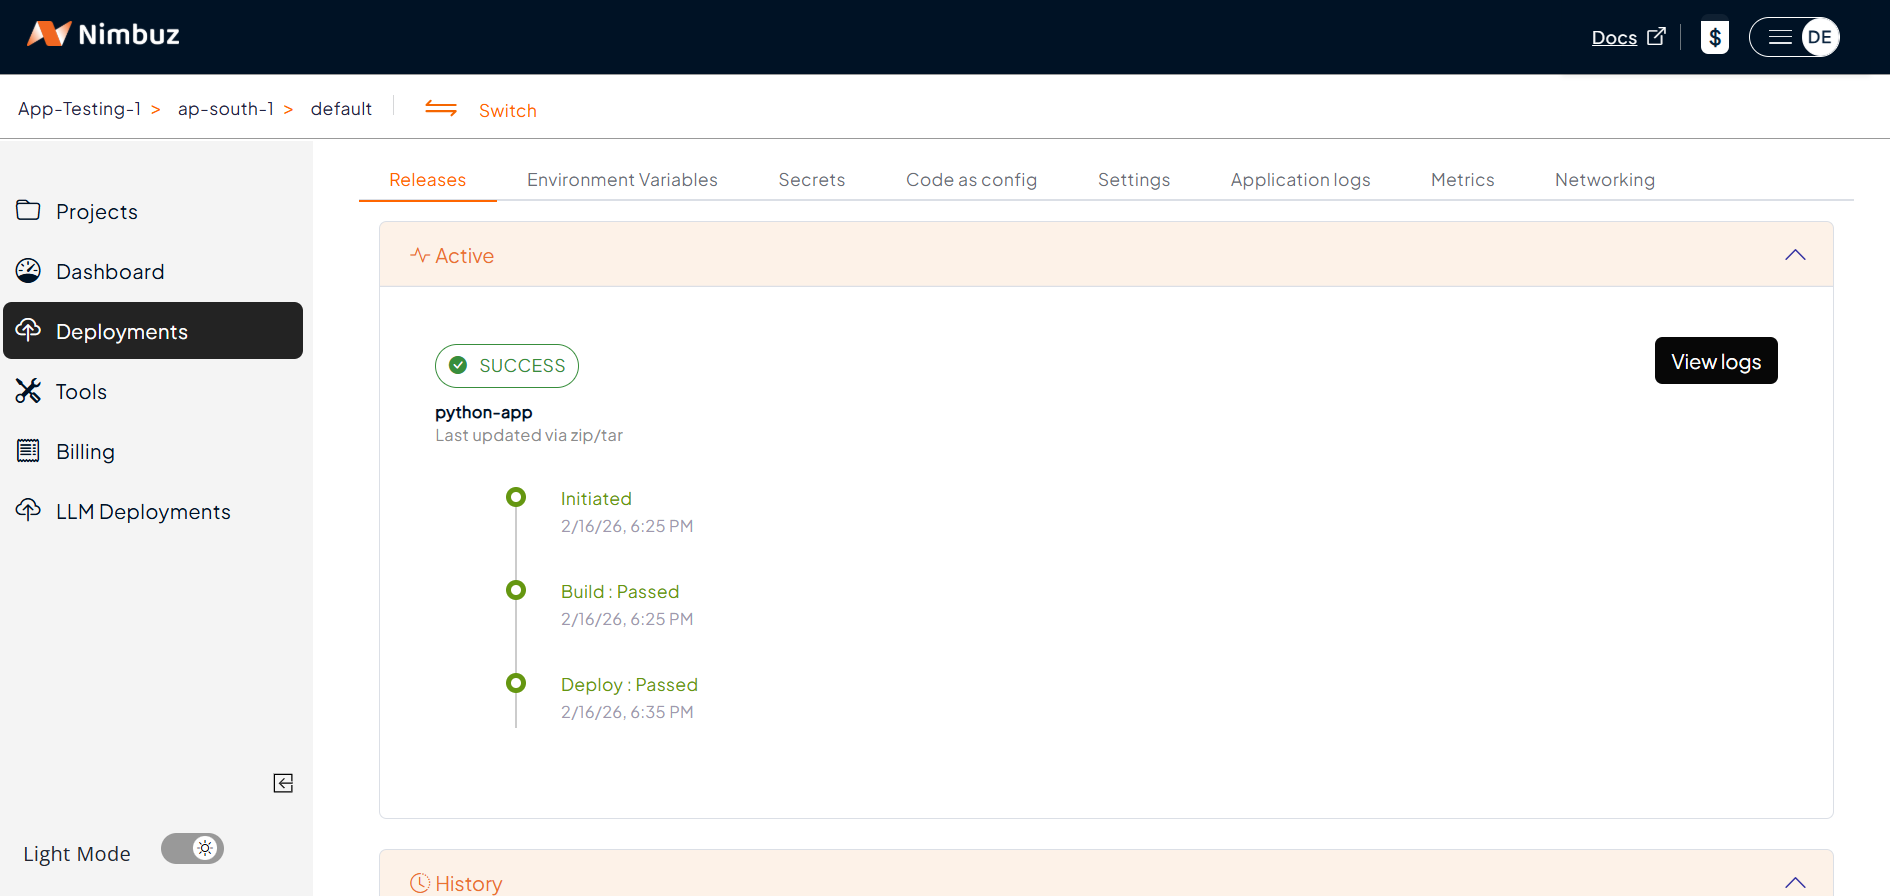Collapse the Active section chevron
Image resolution: width=1890 pixels, height=896 pixels.
coord(1795,255)
